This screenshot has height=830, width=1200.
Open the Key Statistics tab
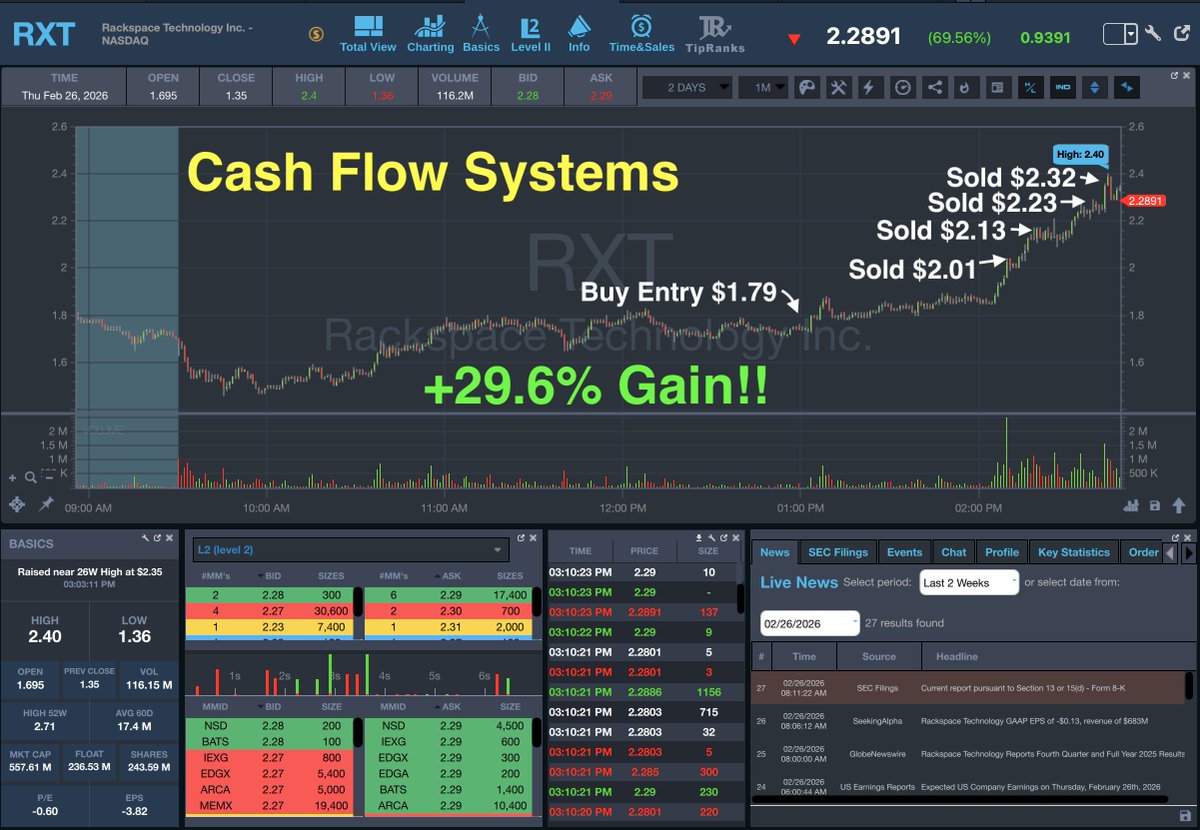pyautogui.click(x=1075, y=551)
